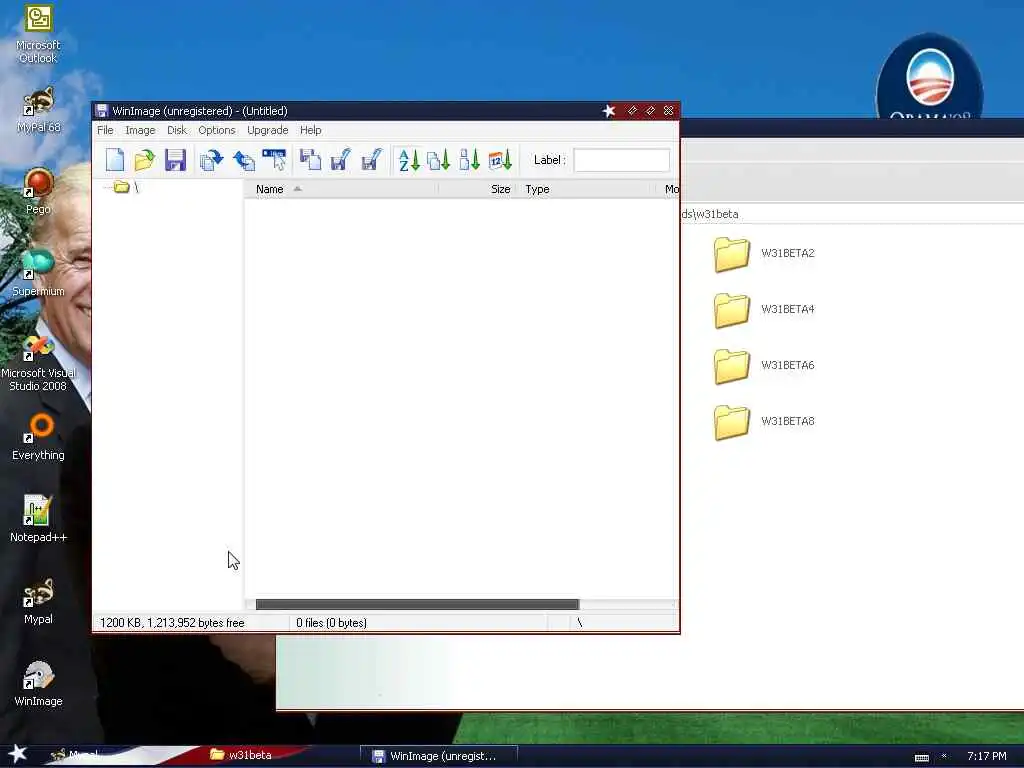Open WinImage desktop shortcut
Image resolution: width=1024 pixels, height=768 pixels.
[x=38, y=683]
